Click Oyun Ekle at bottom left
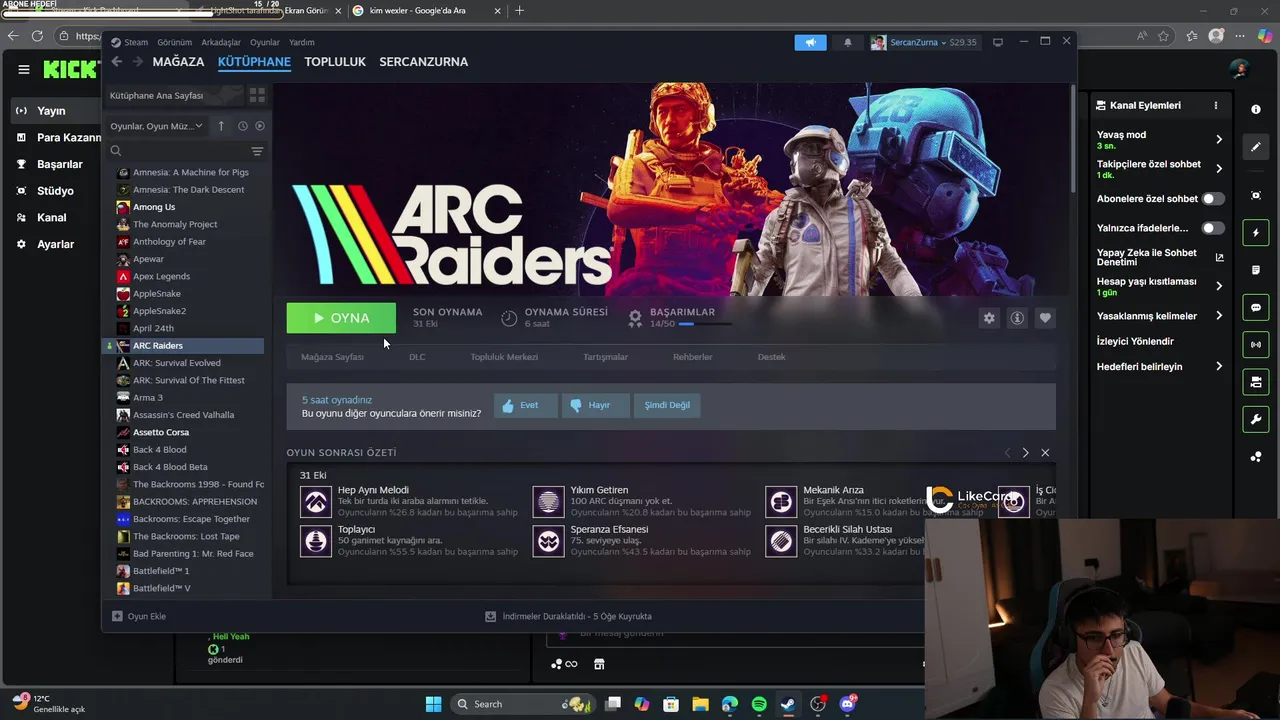The image size is (1280, 720). pyautogui.click(x=139, y=616)
